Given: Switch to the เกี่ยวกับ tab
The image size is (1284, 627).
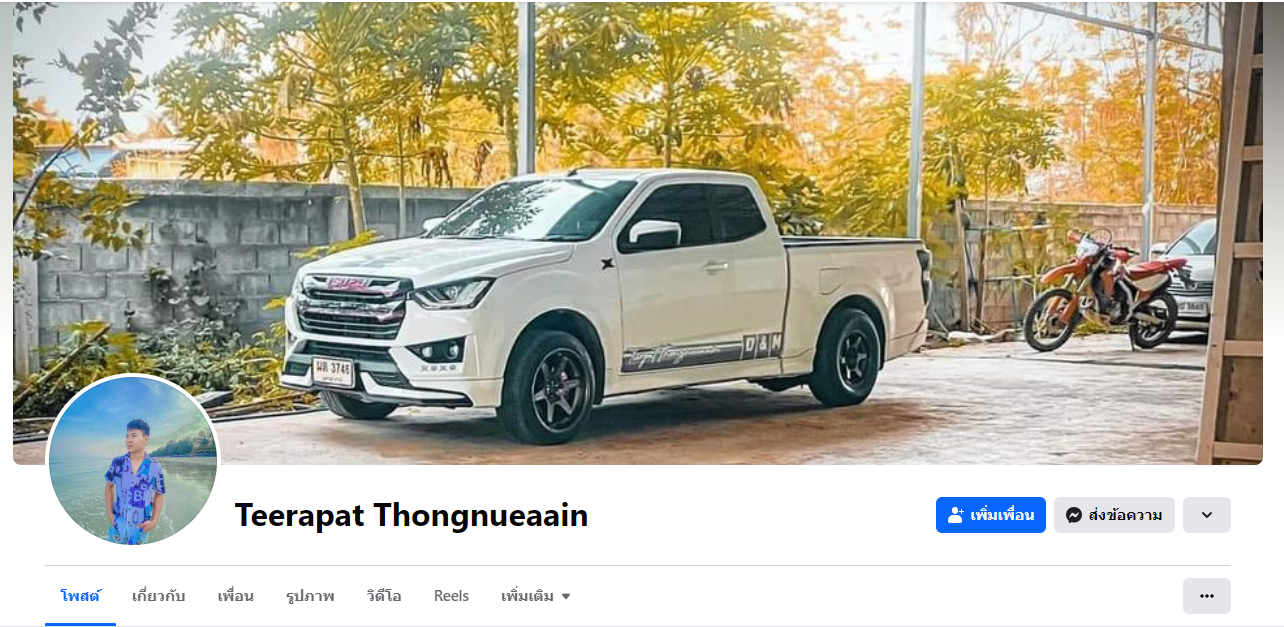Looking at the screenshot, I should pyautogui.click(x=159, y=596).
